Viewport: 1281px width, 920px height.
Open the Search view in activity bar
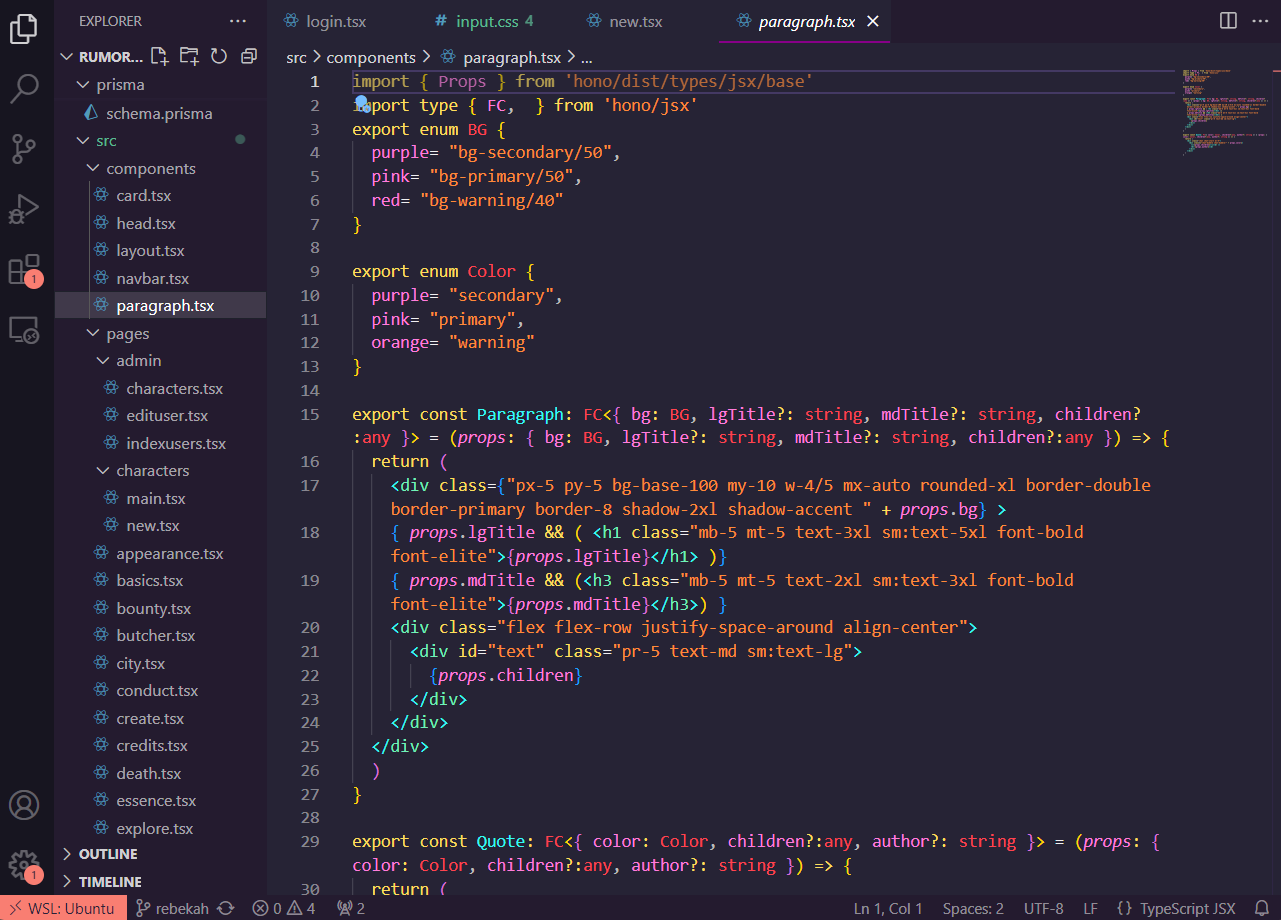tap(24, 89)
